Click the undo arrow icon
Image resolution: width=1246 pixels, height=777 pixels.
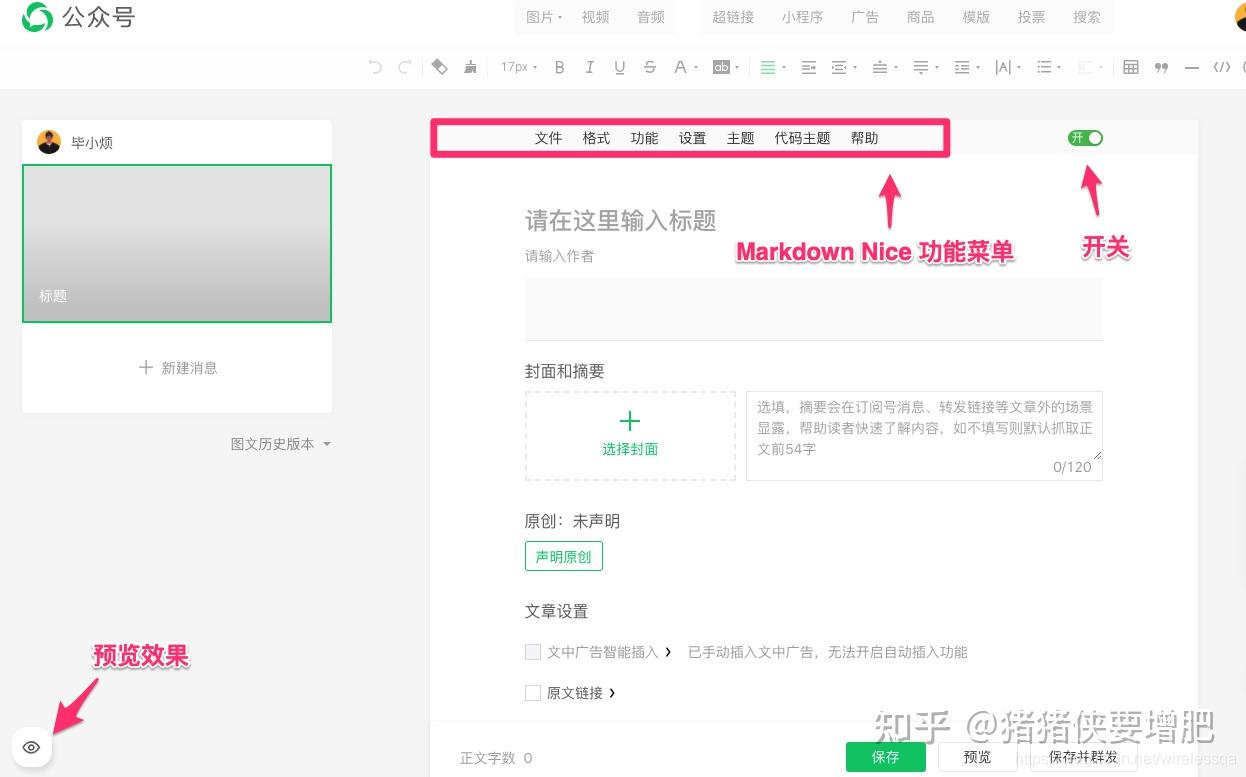375,67
